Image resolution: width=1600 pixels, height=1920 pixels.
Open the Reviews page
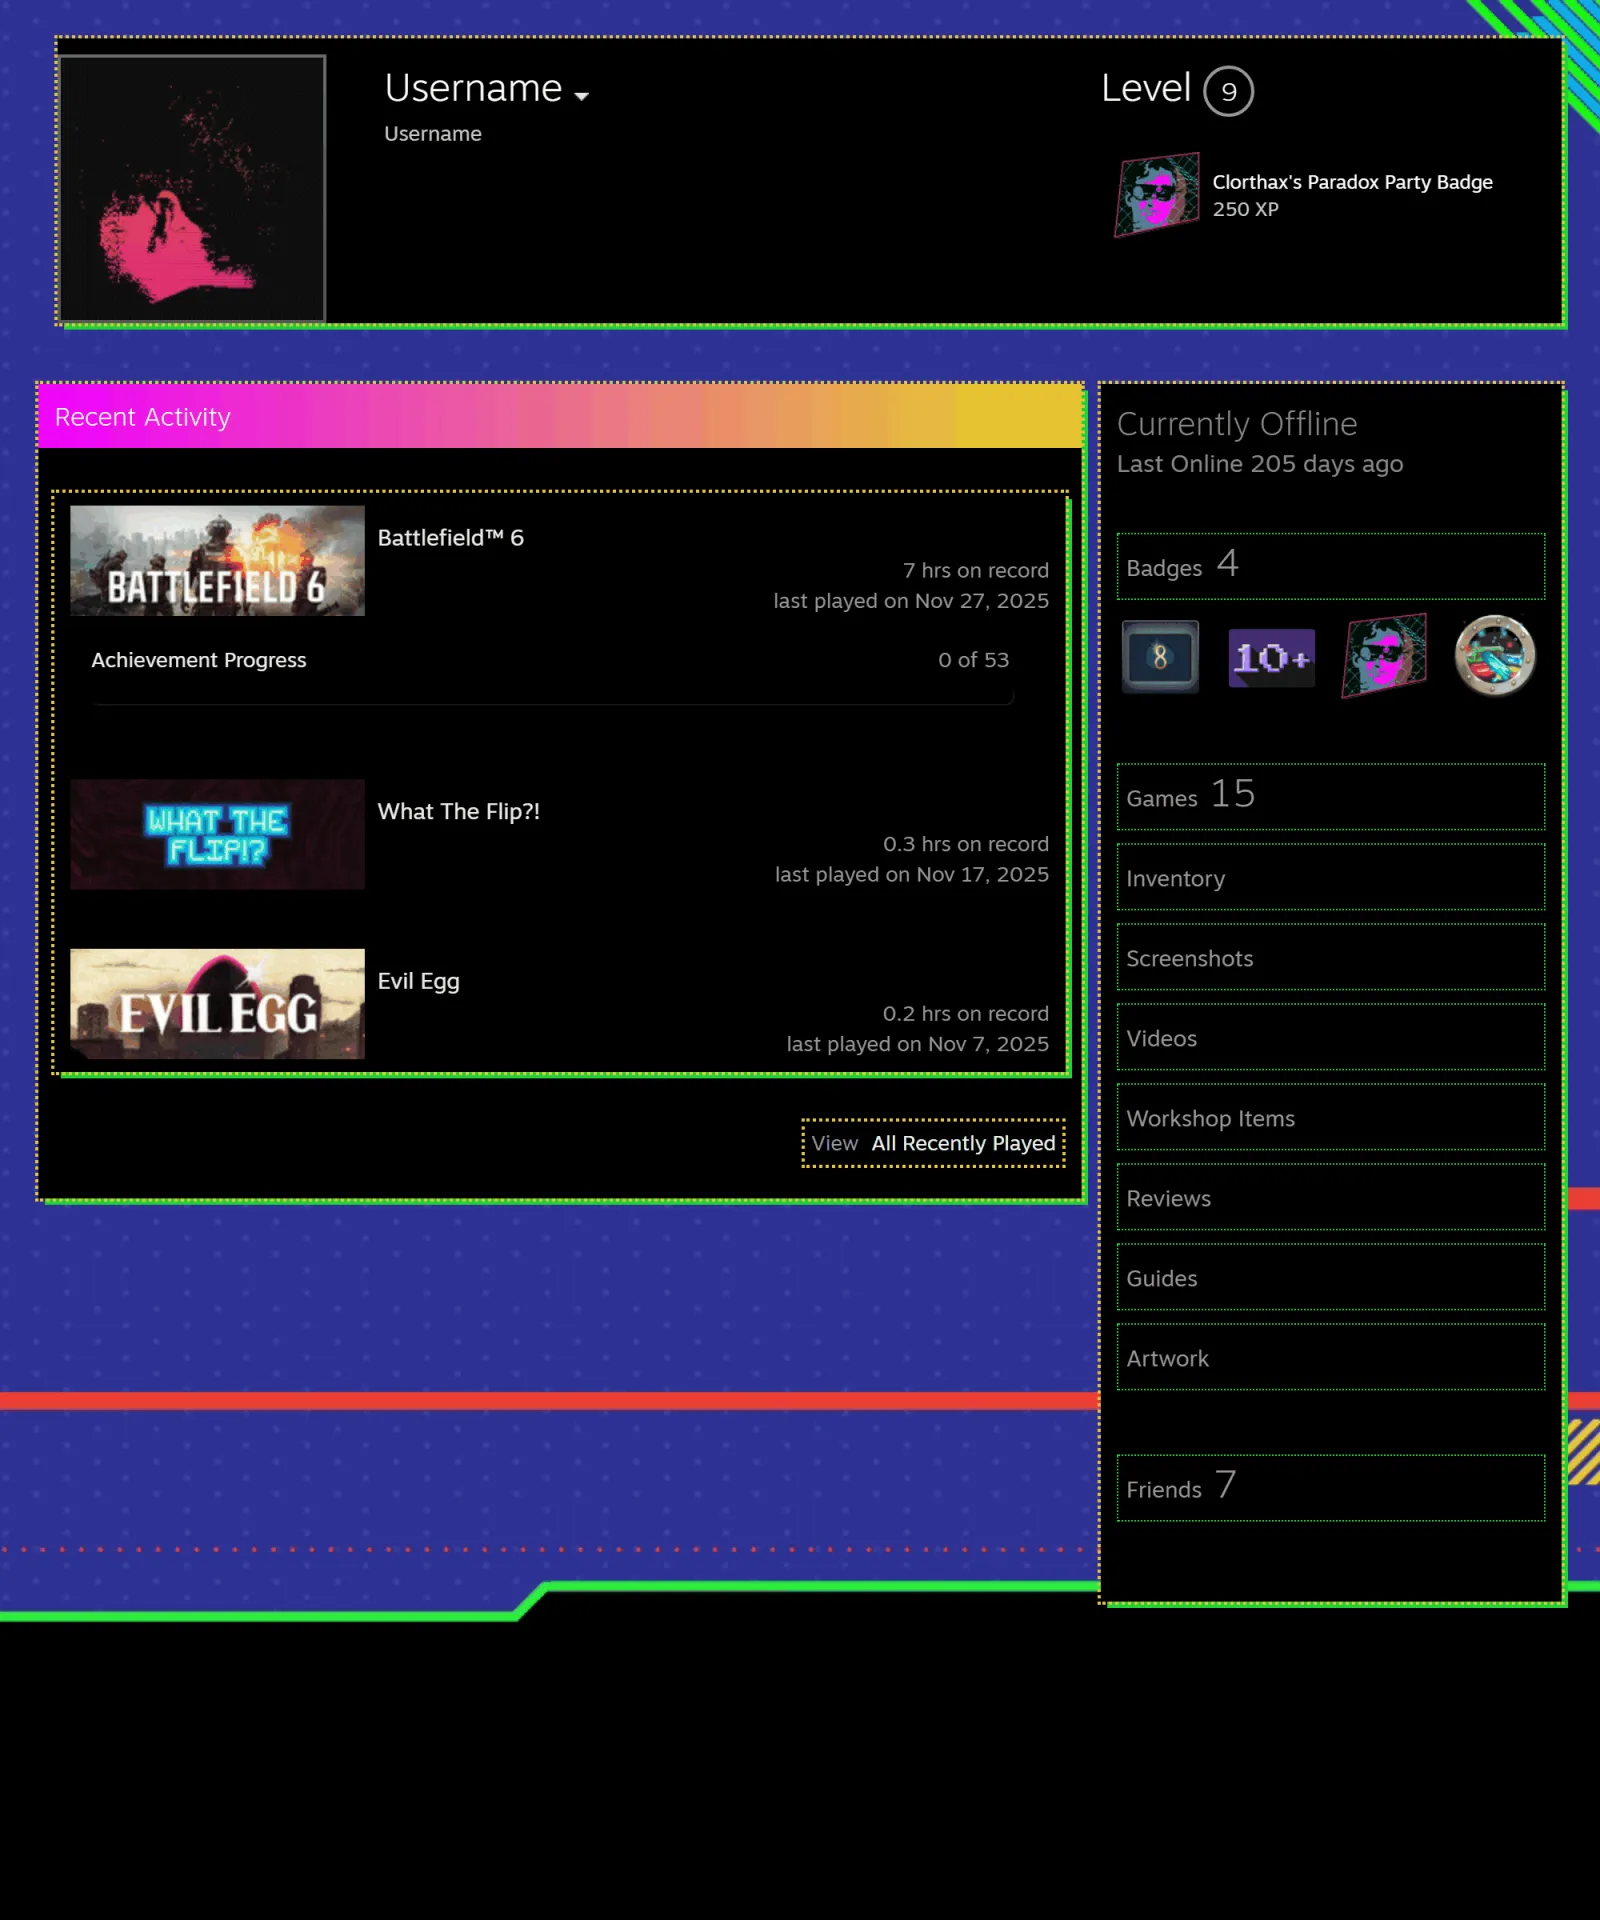pos(1330,1197)
